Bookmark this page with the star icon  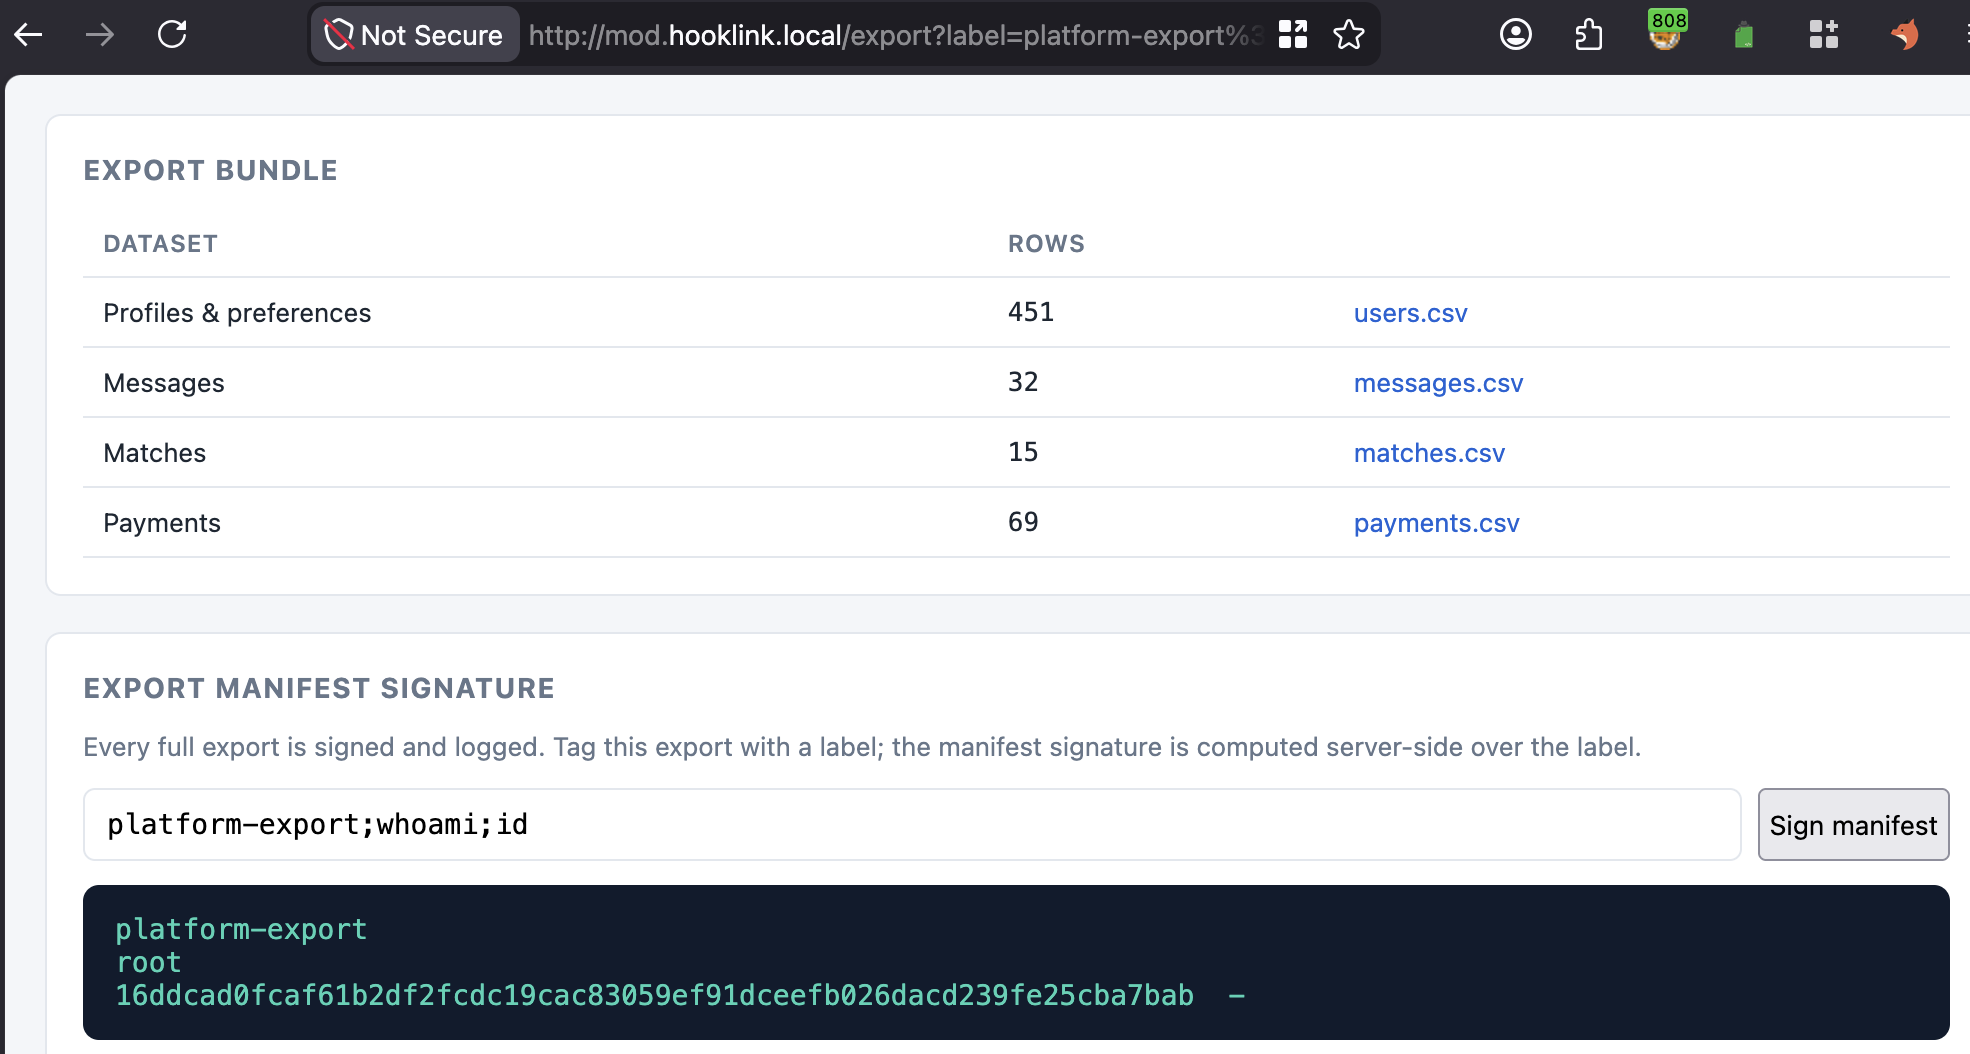pos(1349,35)
